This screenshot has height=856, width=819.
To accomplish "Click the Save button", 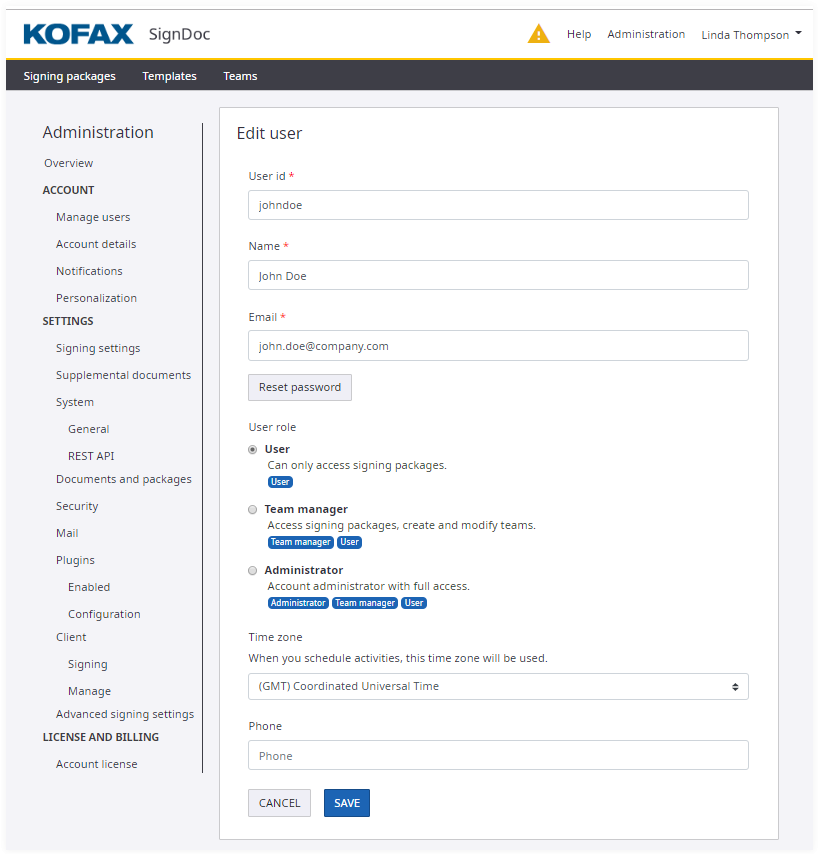I will [346, 803].
